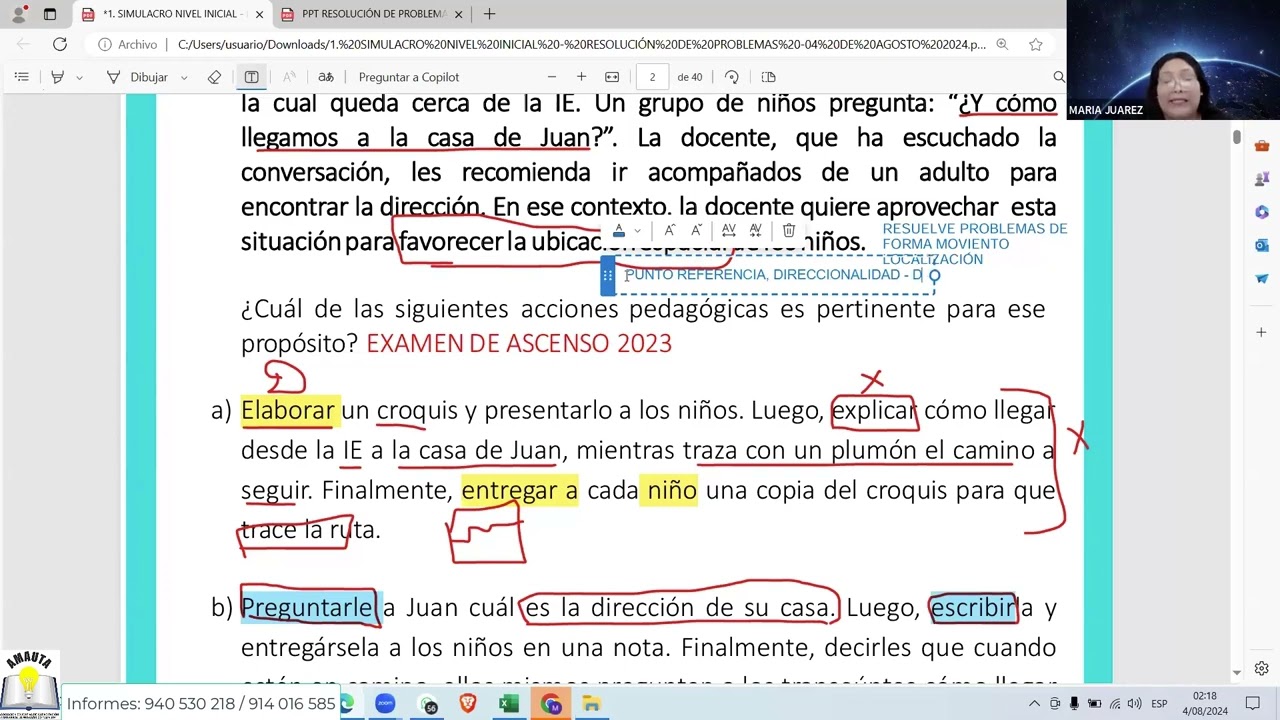The width and height of the screenshot is (1280, 720).
Task: Expand the text color dropdown arrow
Action: [x=637, y=231]
